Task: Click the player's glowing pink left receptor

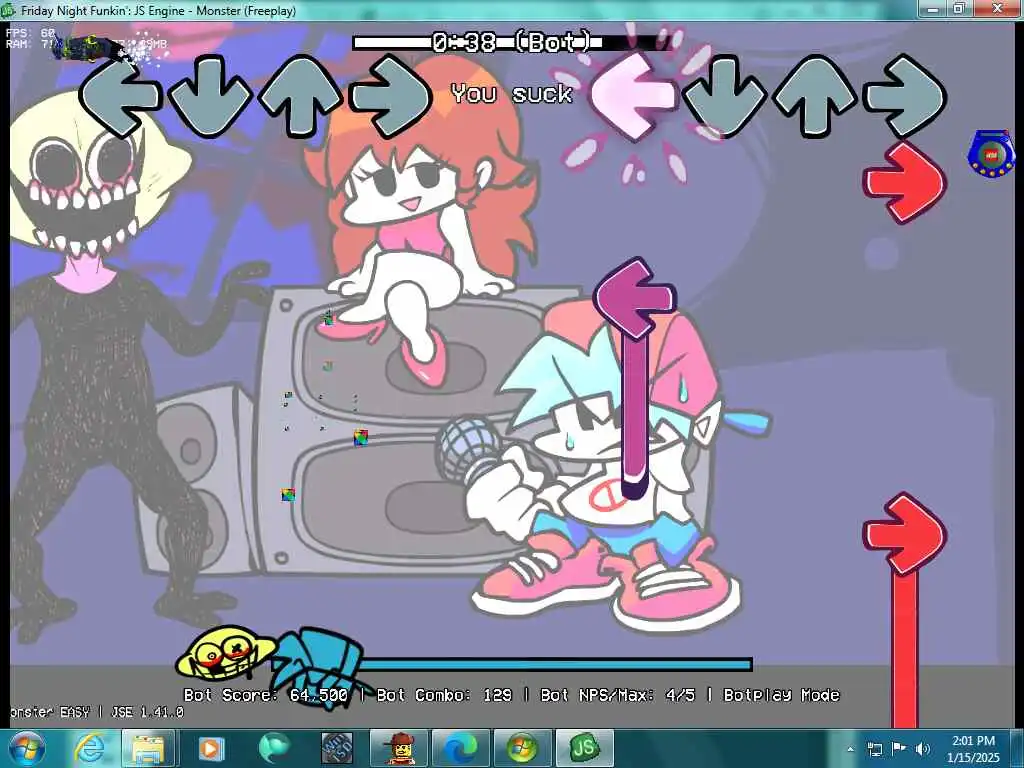Action: pos(632,96)
